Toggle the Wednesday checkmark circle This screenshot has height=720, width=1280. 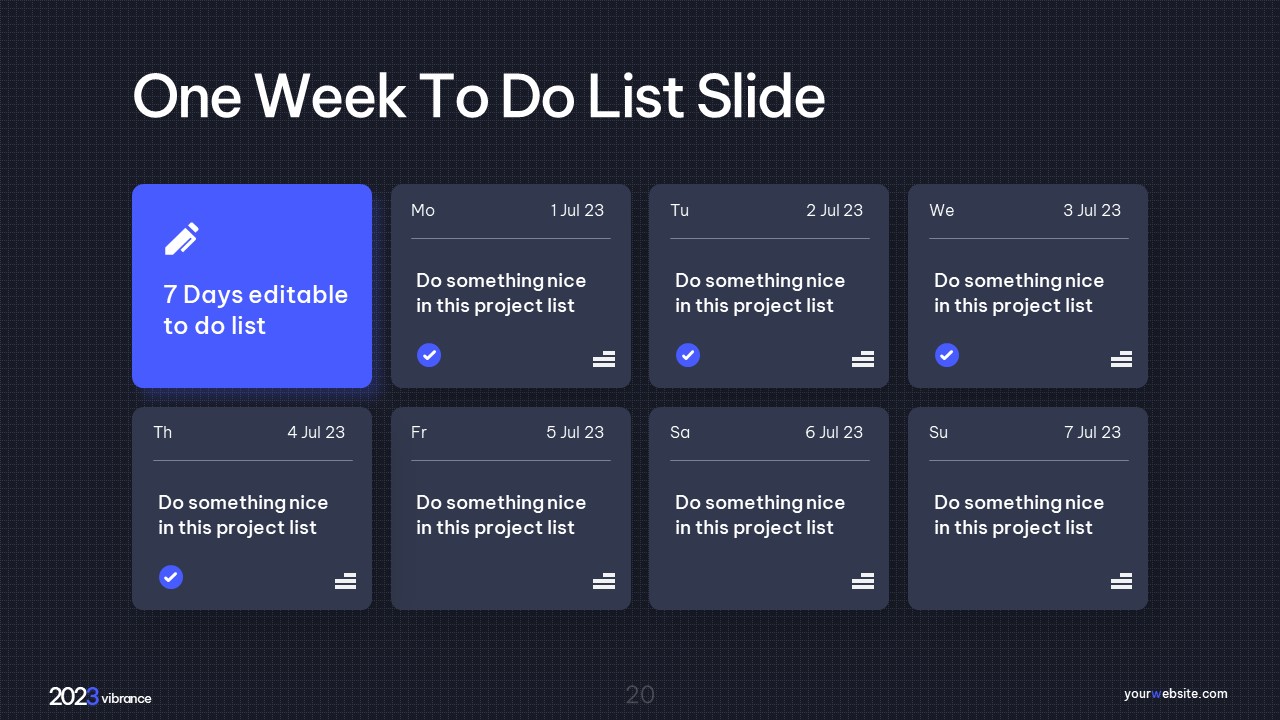(947, 355)
